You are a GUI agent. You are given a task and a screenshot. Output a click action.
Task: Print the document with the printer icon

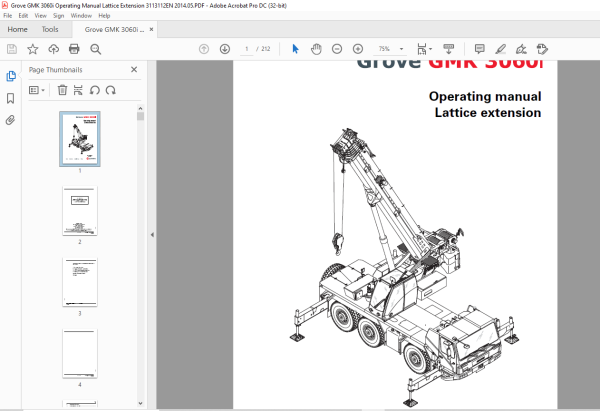74,49
